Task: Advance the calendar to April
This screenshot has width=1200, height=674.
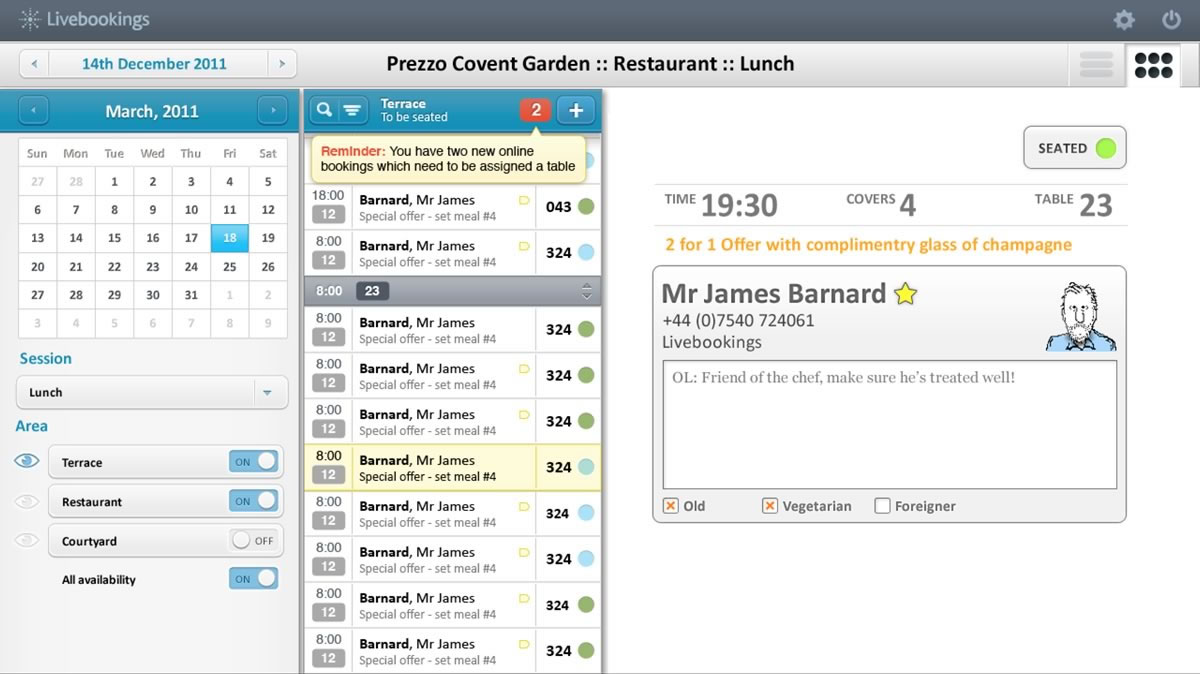Action: coord(272,110)
